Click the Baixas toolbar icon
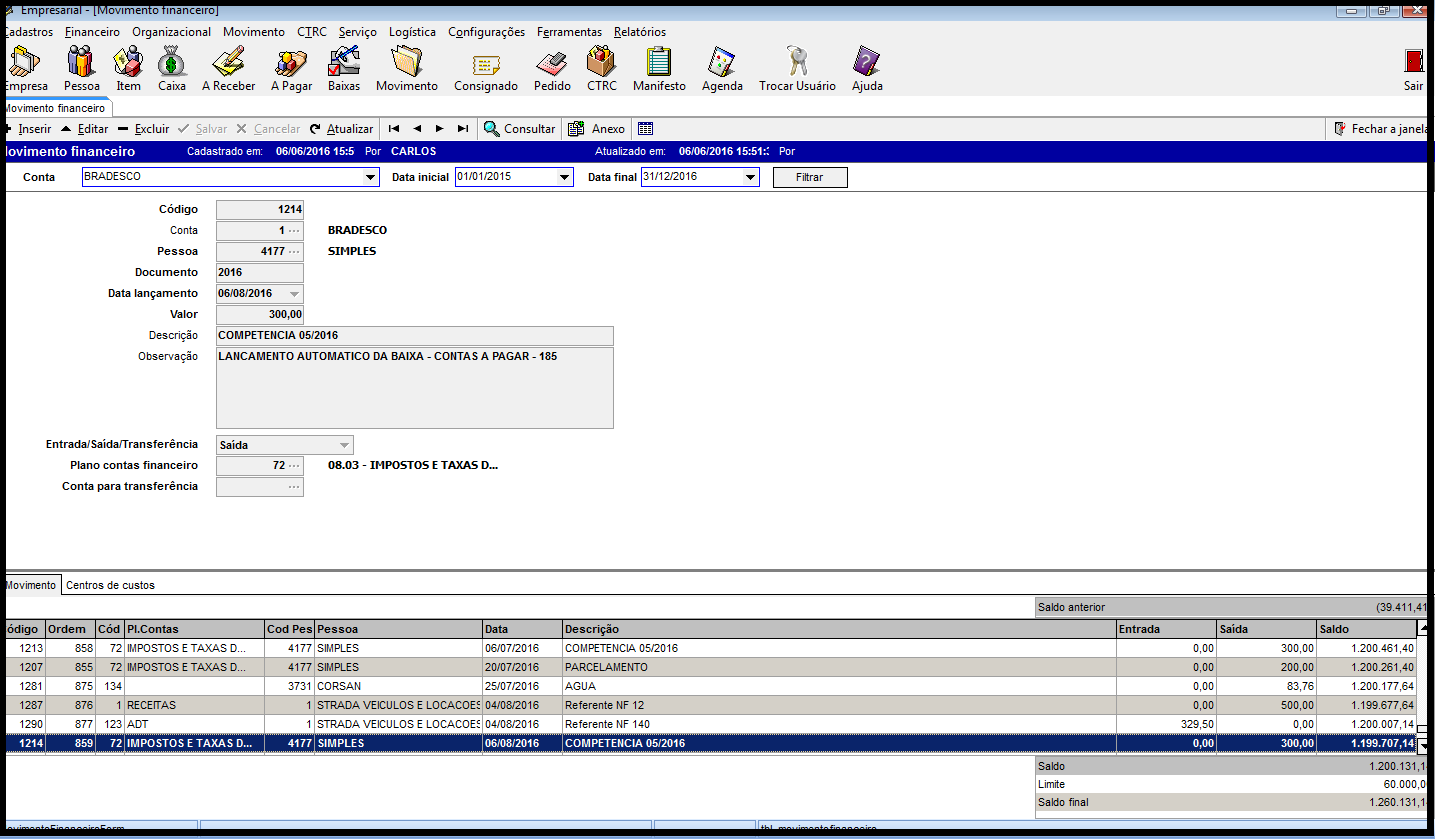The width and height of the screenshot is (1435, 839). [x=343, y=62]
